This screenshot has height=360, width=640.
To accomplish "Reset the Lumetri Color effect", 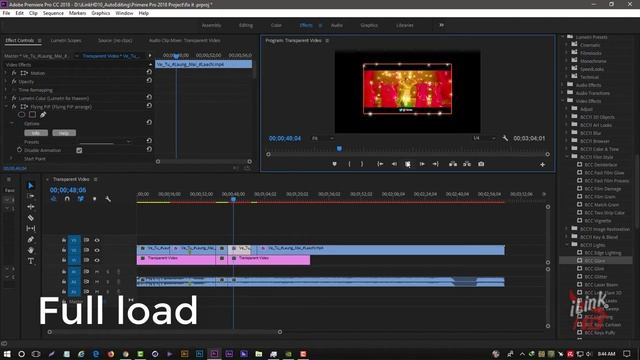I will 149,98.
